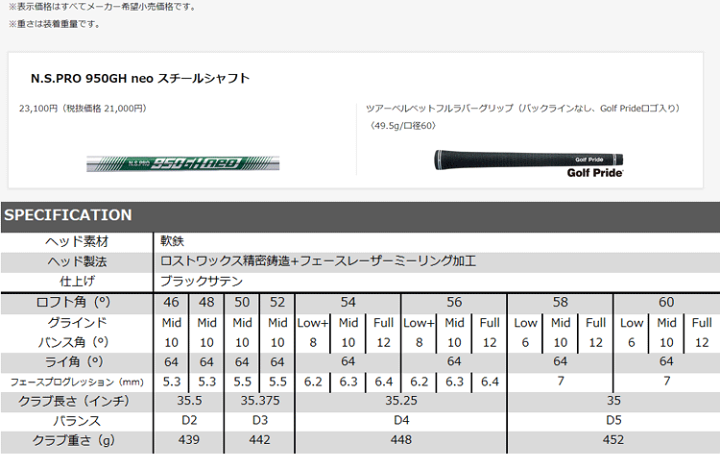Screen dimensions: 720x469
Task: Click balance value D3
Action: click(260, 420)
